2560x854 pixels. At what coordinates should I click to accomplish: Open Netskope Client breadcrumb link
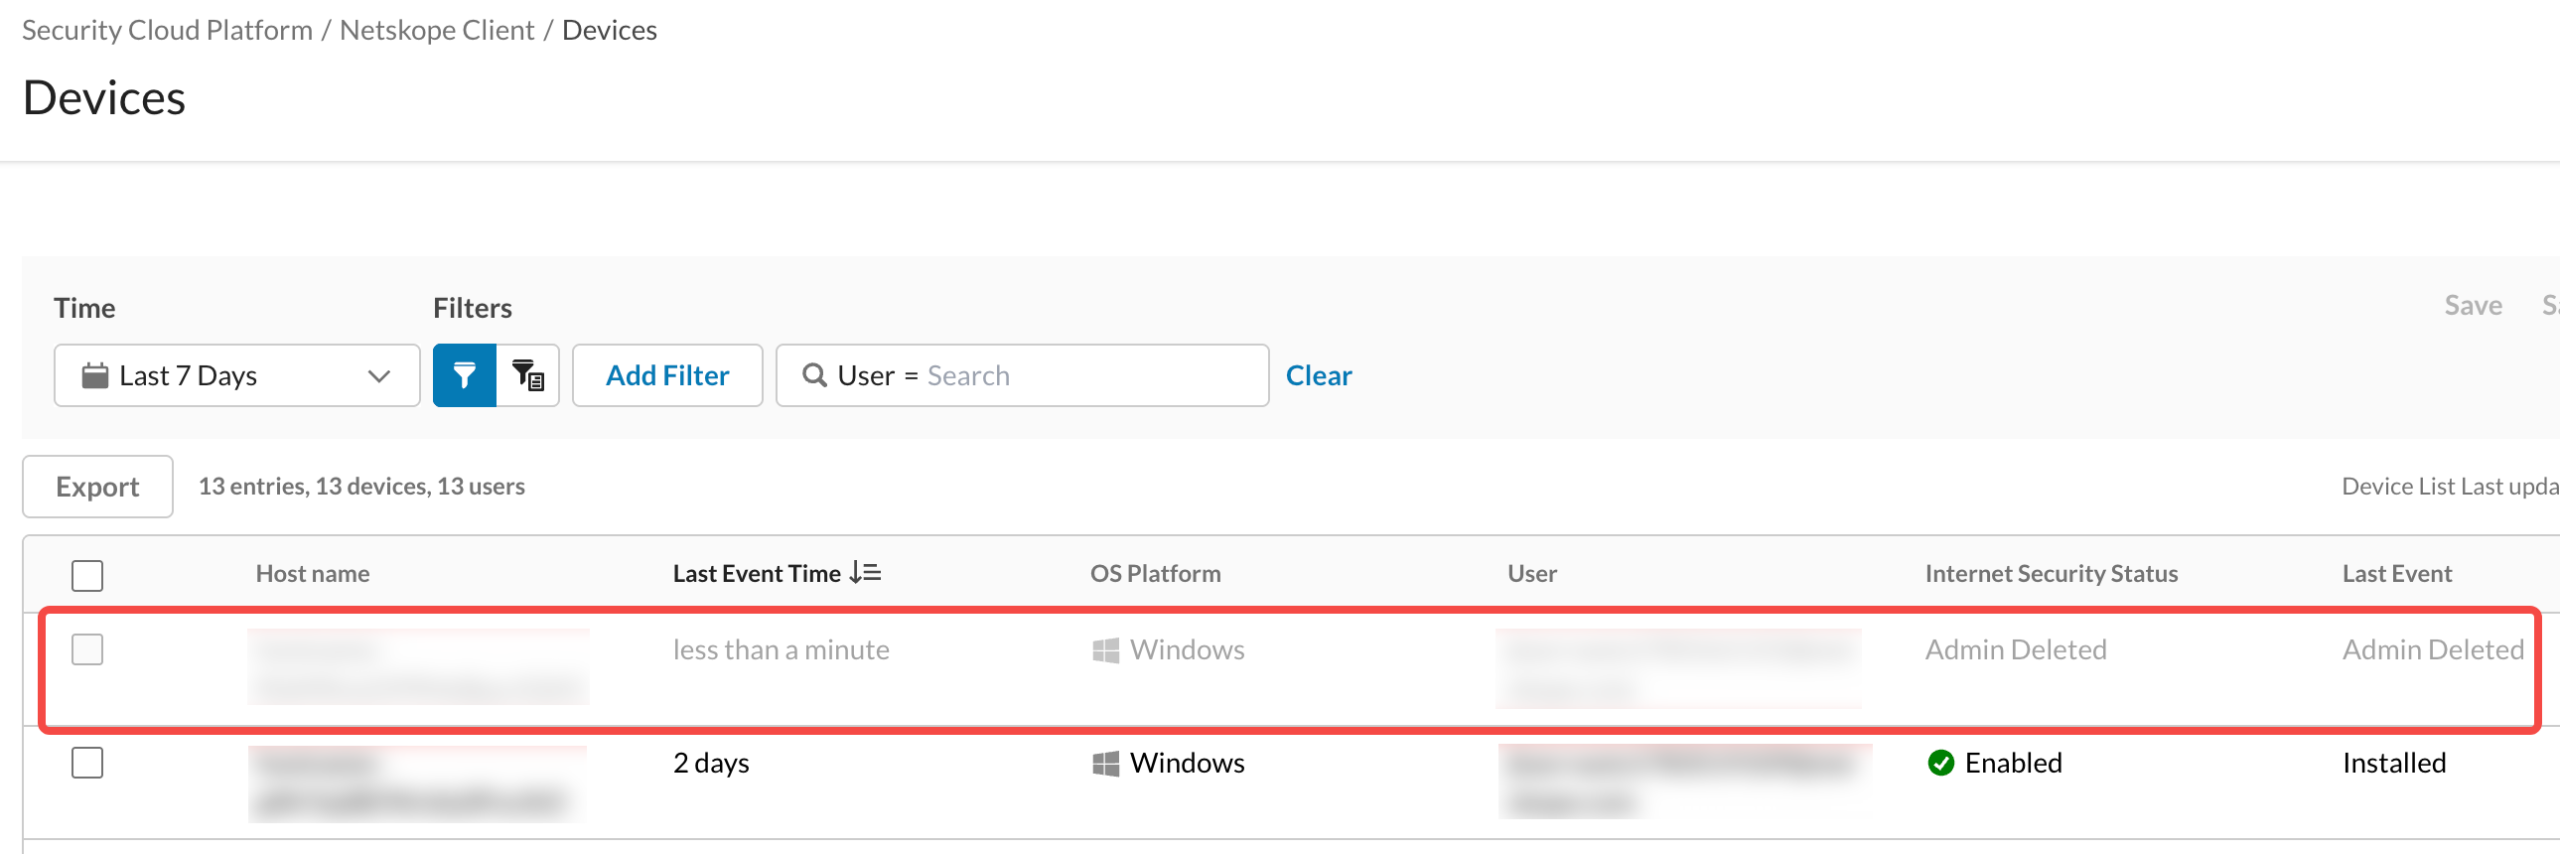[437, 30]
